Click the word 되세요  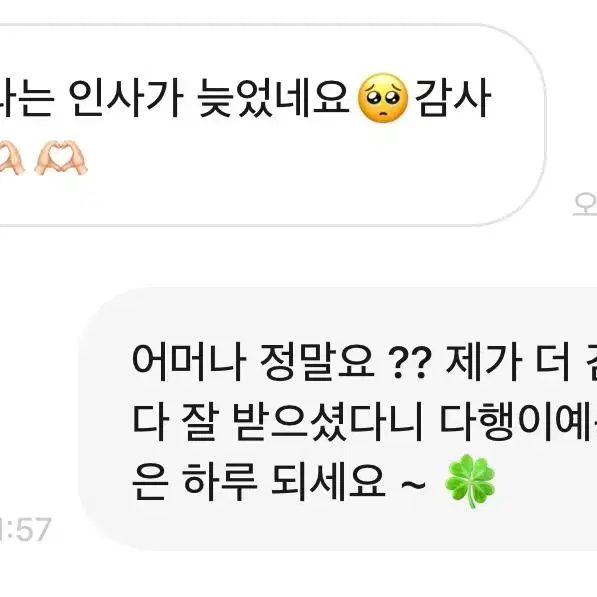[329, 482]
